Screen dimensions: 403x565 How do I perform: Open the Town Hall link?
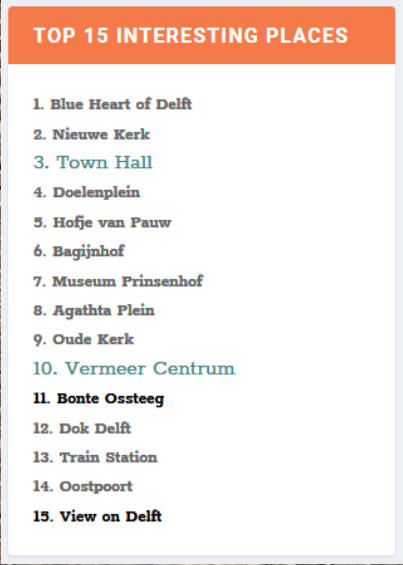[93, 162]
